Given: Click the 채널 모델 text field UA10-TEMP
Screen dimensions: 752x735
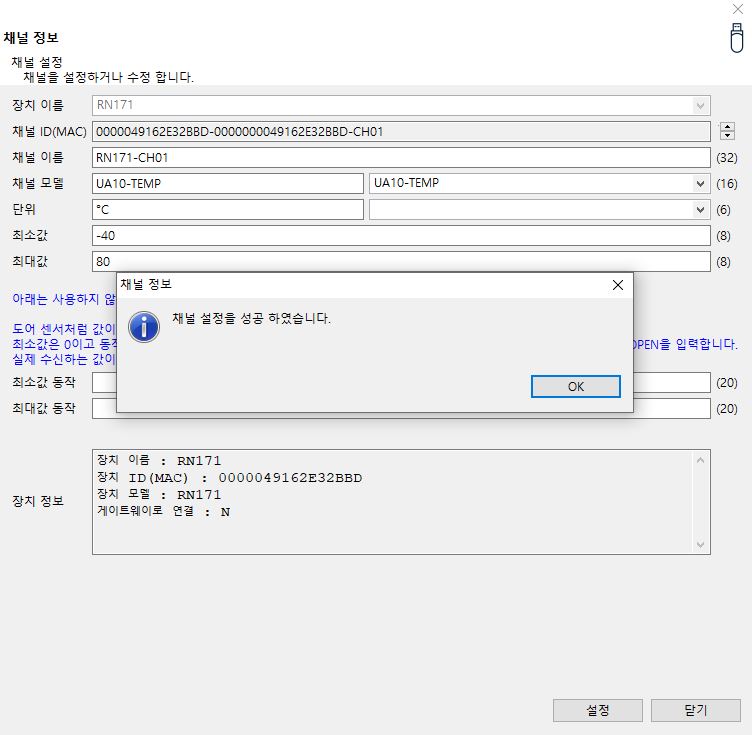Looking at the screenshot, I should [x=228, y=184].
